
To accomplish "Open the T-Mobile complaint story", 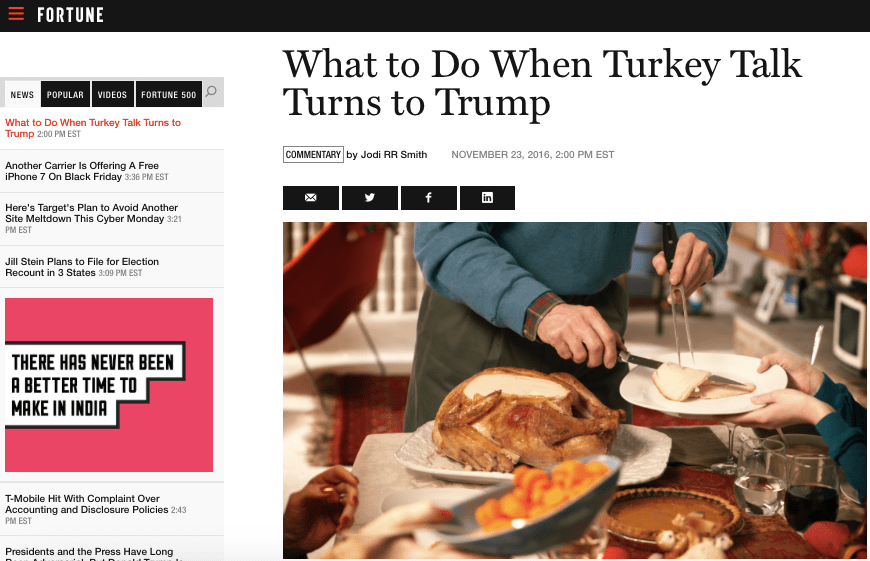I will 95,509.
